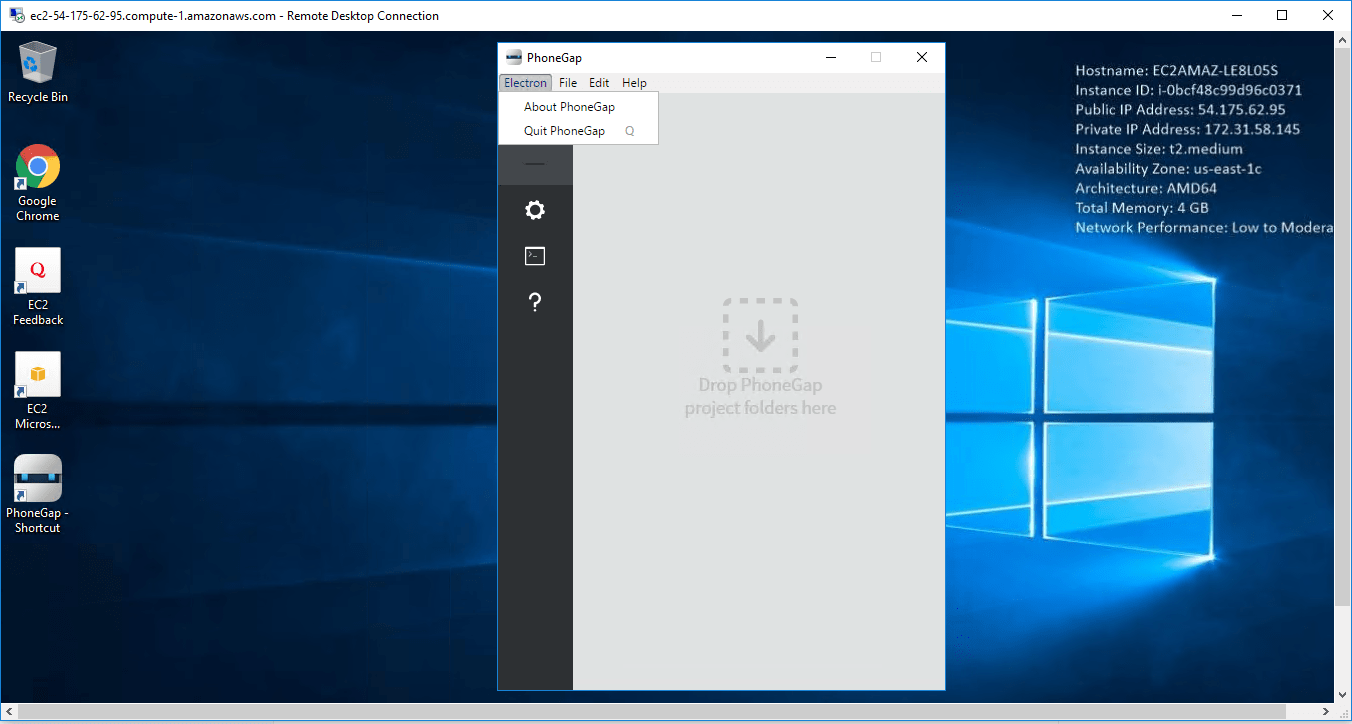
Task: Choose About PhoneGap from the menu
Action: pos(569,107)
